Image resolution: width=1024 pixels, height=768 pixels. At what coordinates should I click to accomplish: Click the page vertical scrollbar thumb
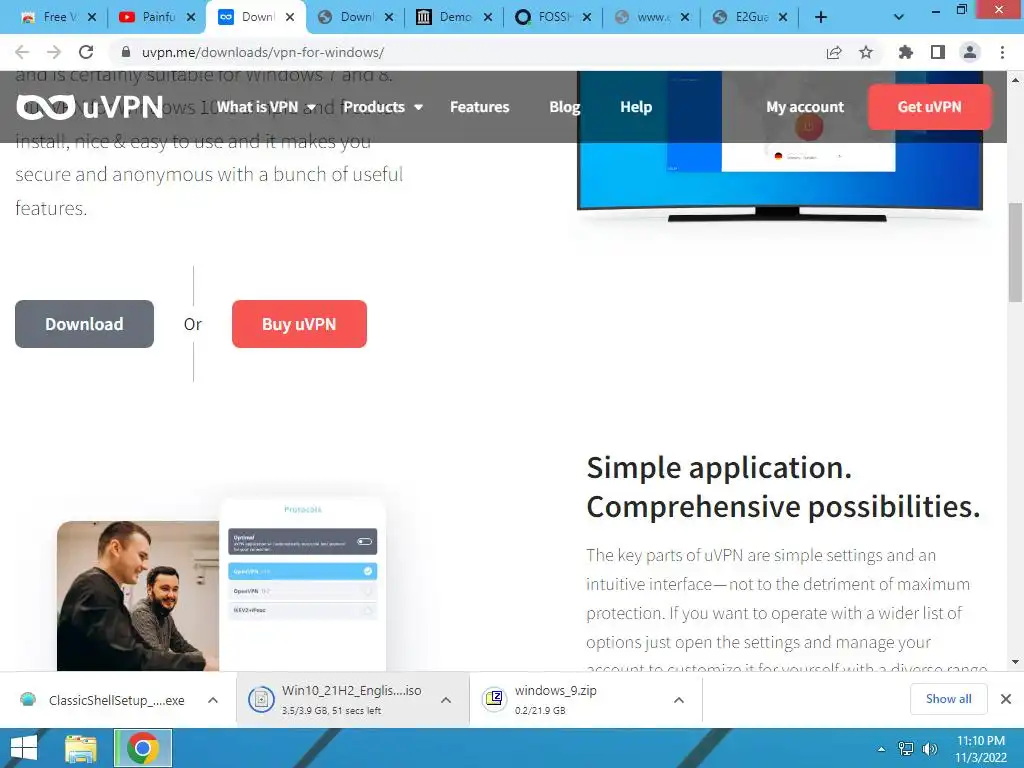pos(1016,251)
